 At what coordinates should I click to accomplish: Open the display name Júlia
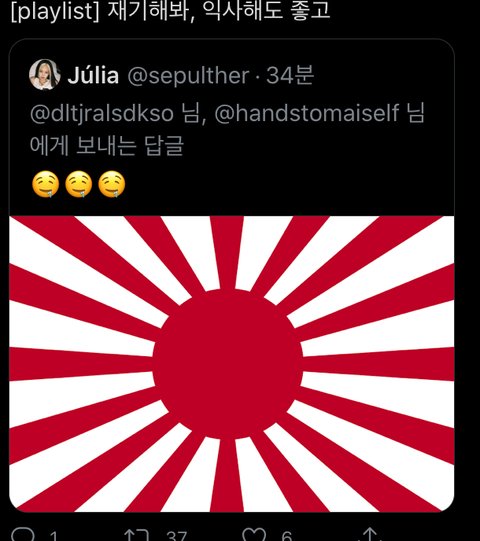[93, 76]
